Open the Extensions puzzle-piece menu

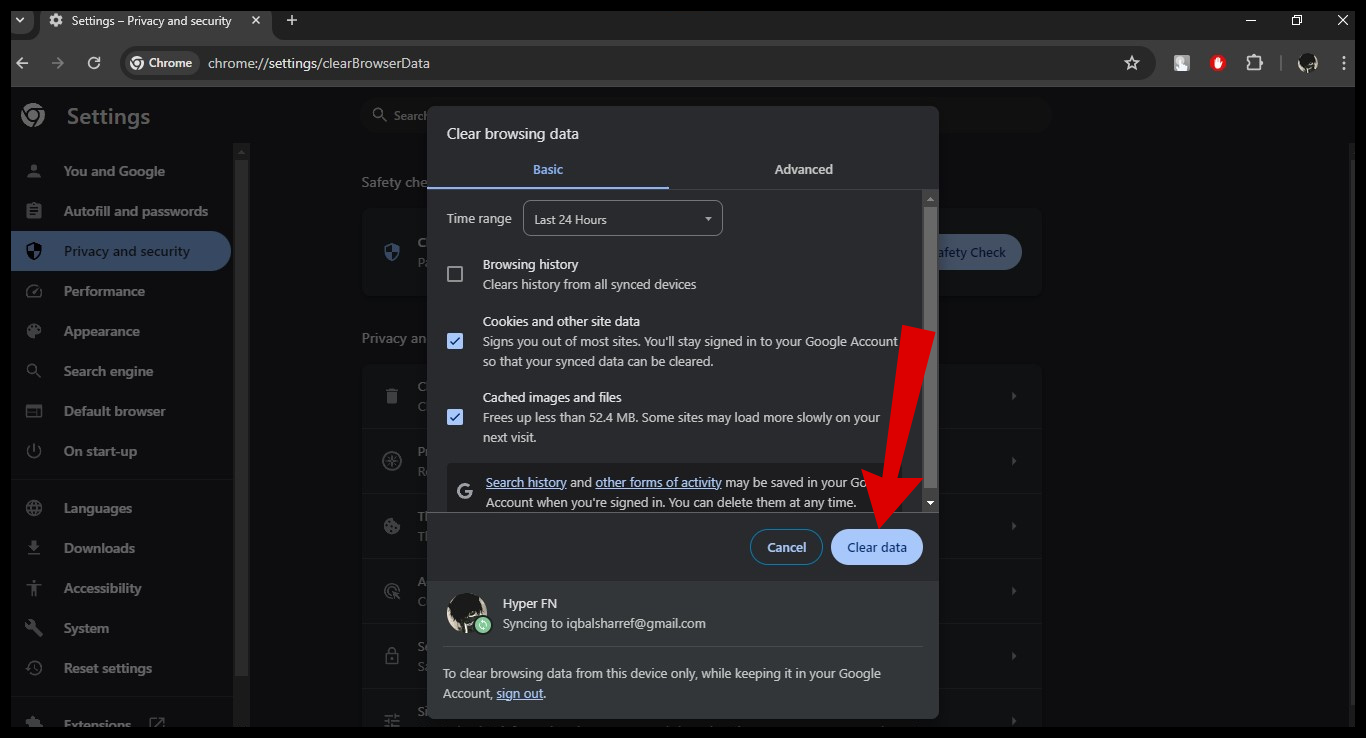[1254, 63]
